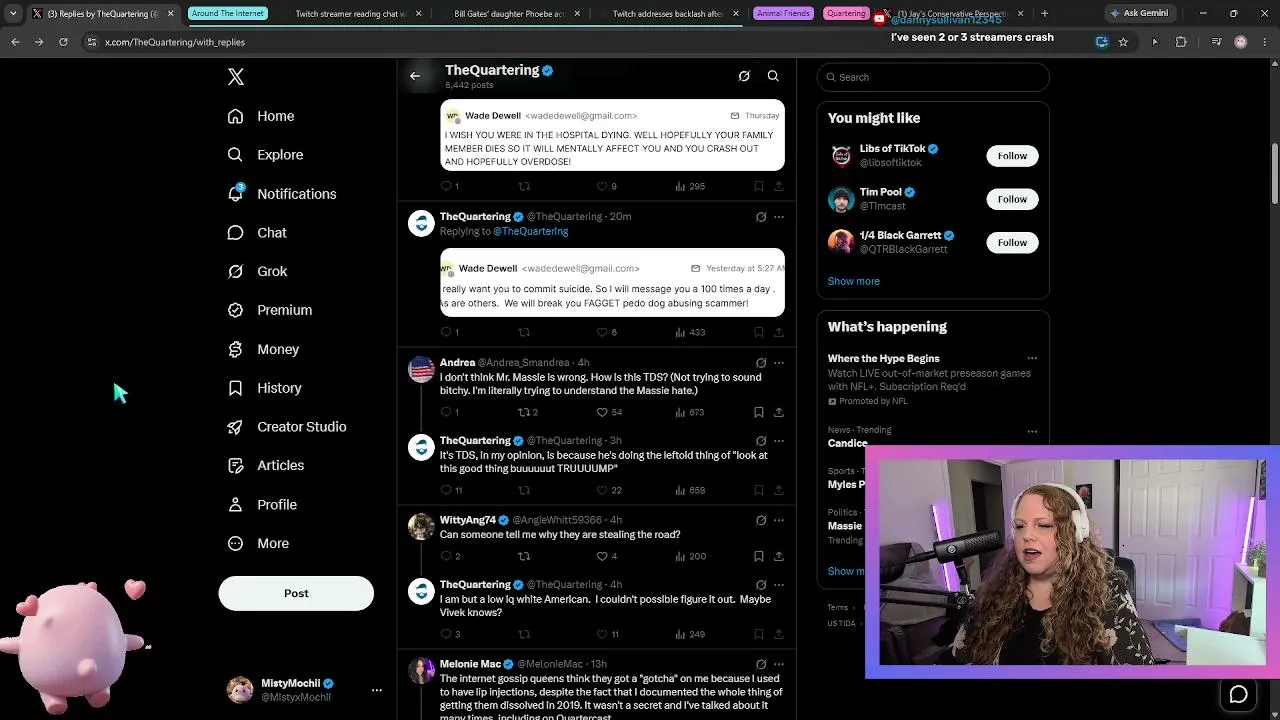Open options for Where the Hype Begins
Image resolution: width=1280 pixels, height=720 pixels.
tap(1032, 358)
